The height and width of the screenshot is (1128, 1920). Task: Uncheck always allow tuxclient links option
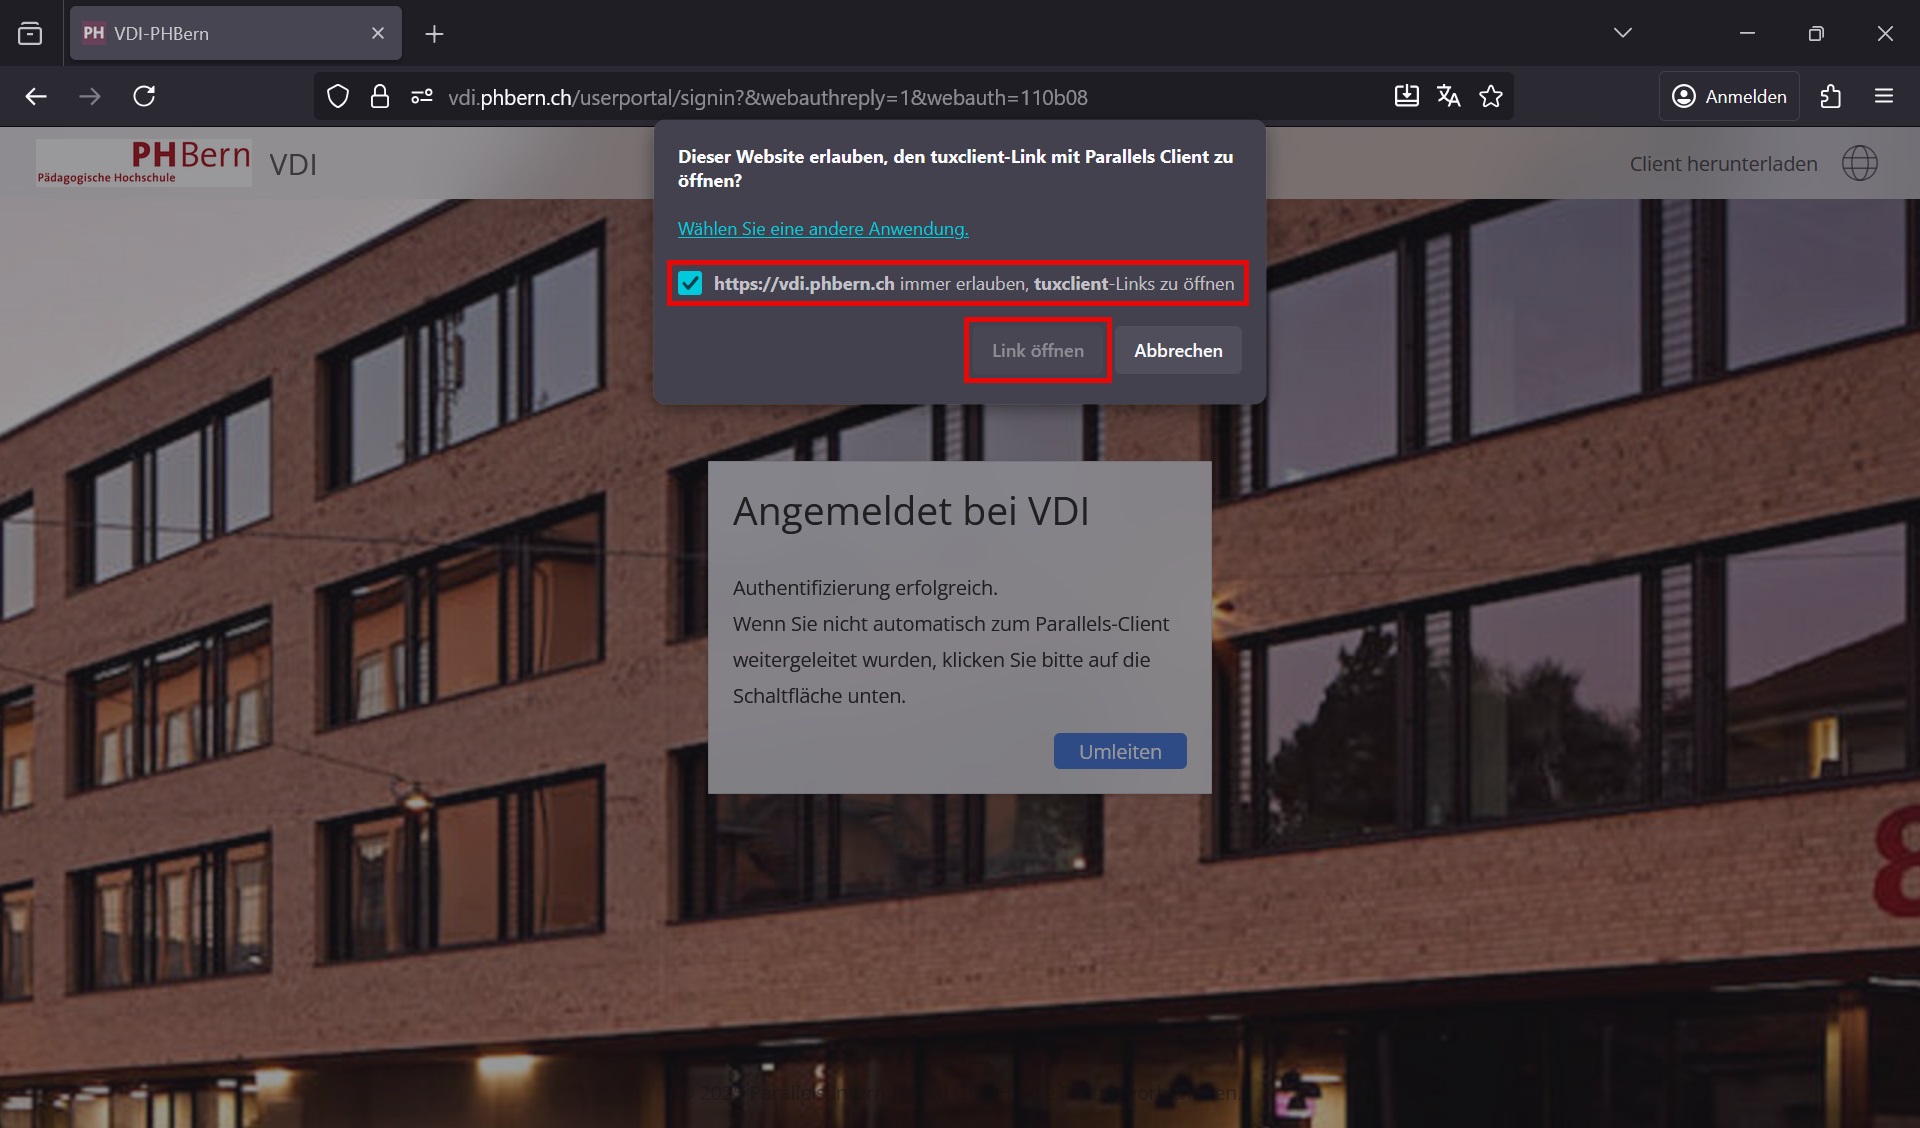tap(691, 283)
